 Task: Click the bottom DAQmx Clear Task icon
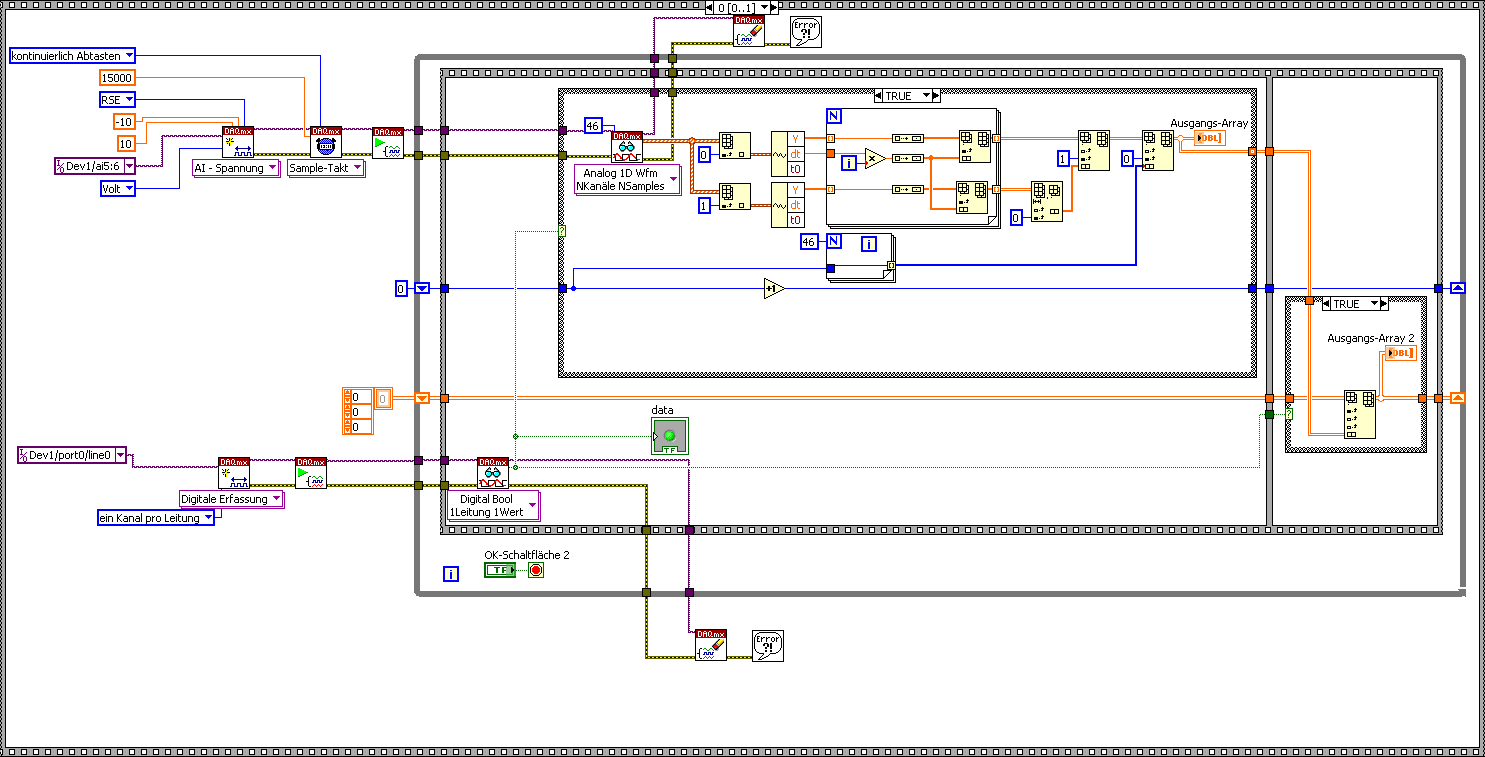pos(711,645)
